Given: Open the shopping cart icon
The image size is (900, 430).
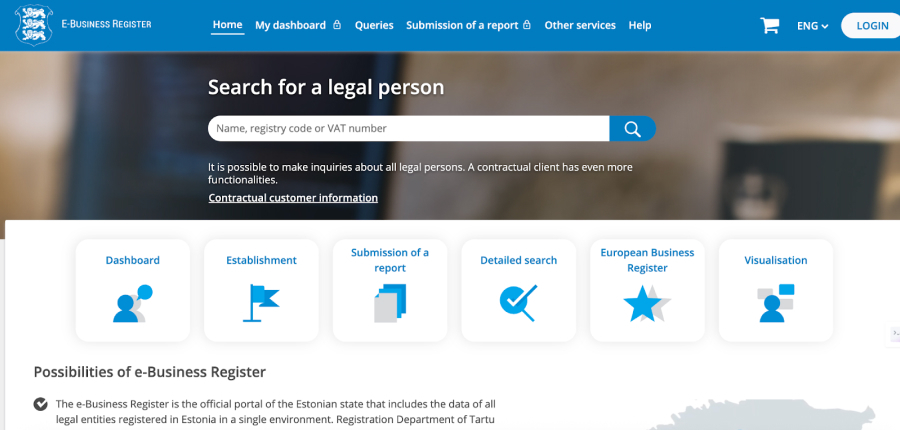Looking at the screenshot, I should click(x=769, y=25).
